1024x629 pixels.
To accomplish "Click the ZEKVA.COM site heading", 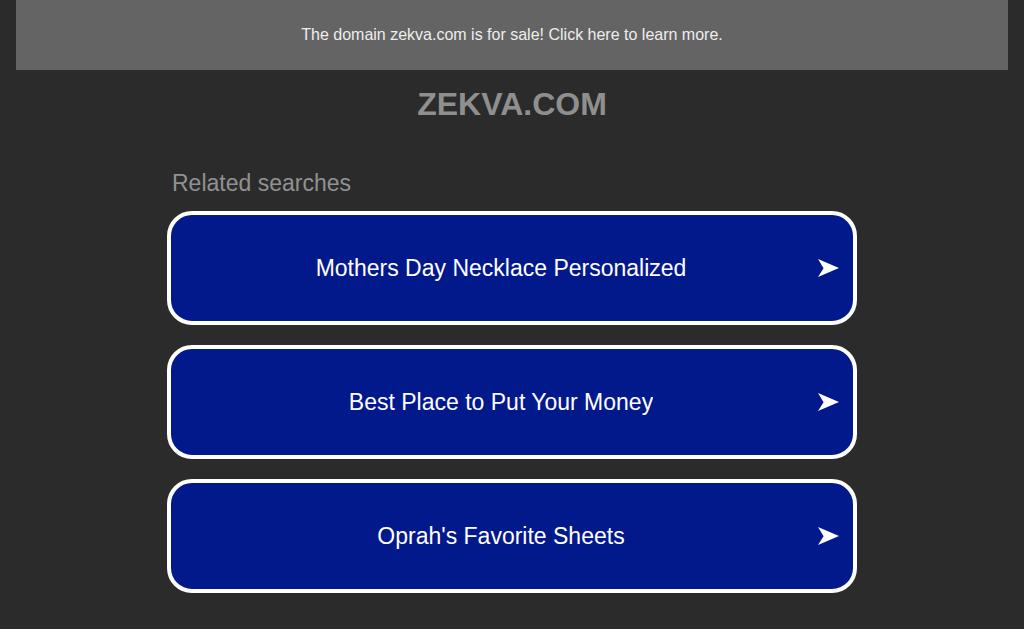I will tap(511, 104).
